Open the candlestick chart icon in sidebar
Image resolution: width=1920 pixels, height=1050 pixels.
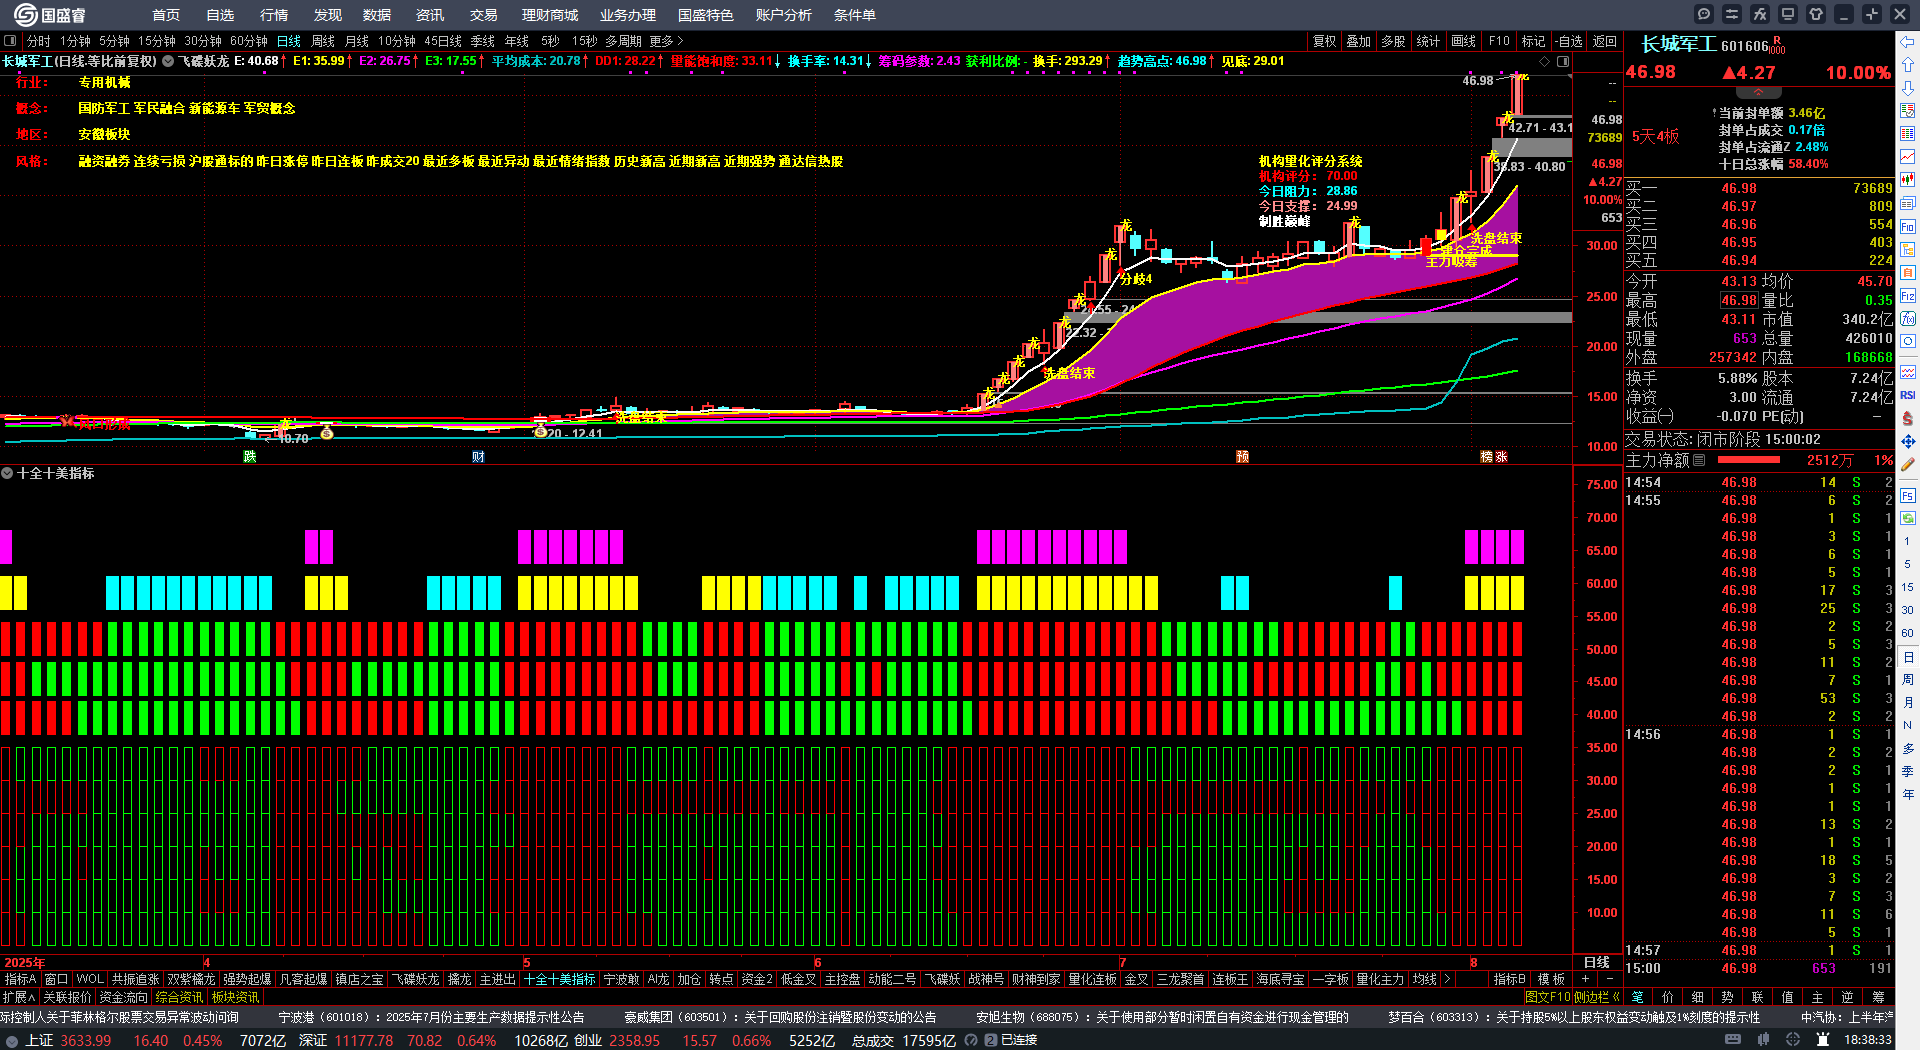1908,180
